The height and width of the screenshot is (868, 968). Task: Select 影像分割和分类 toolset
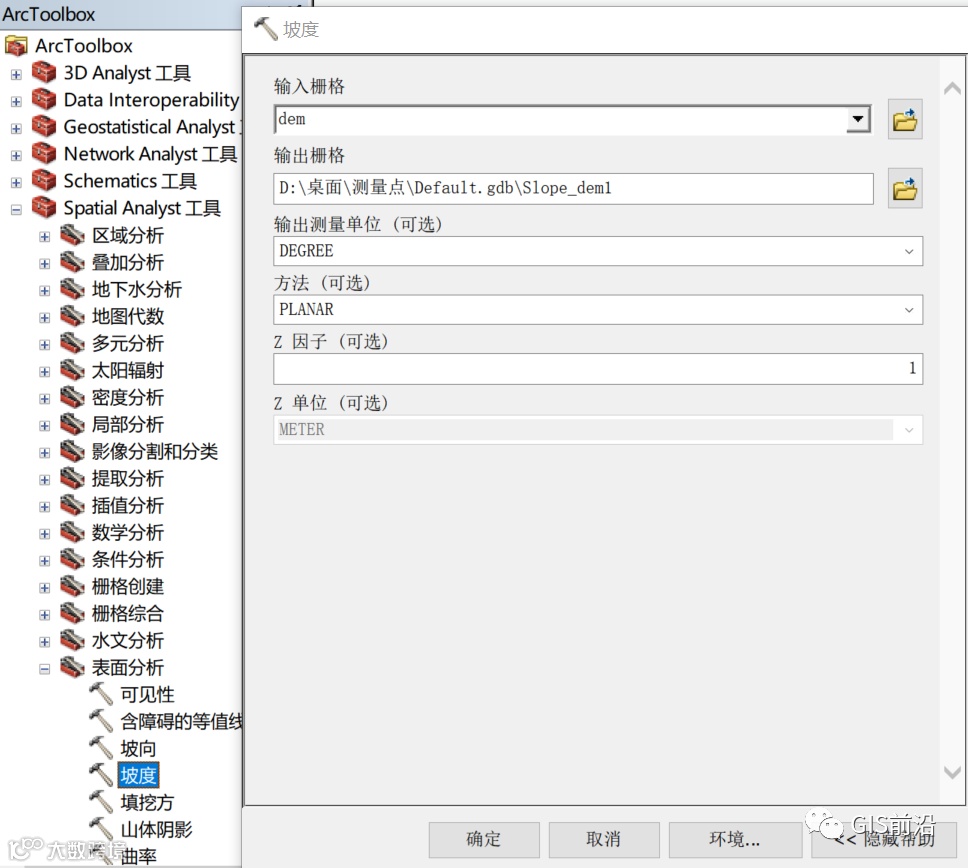(x=155, y=451)
